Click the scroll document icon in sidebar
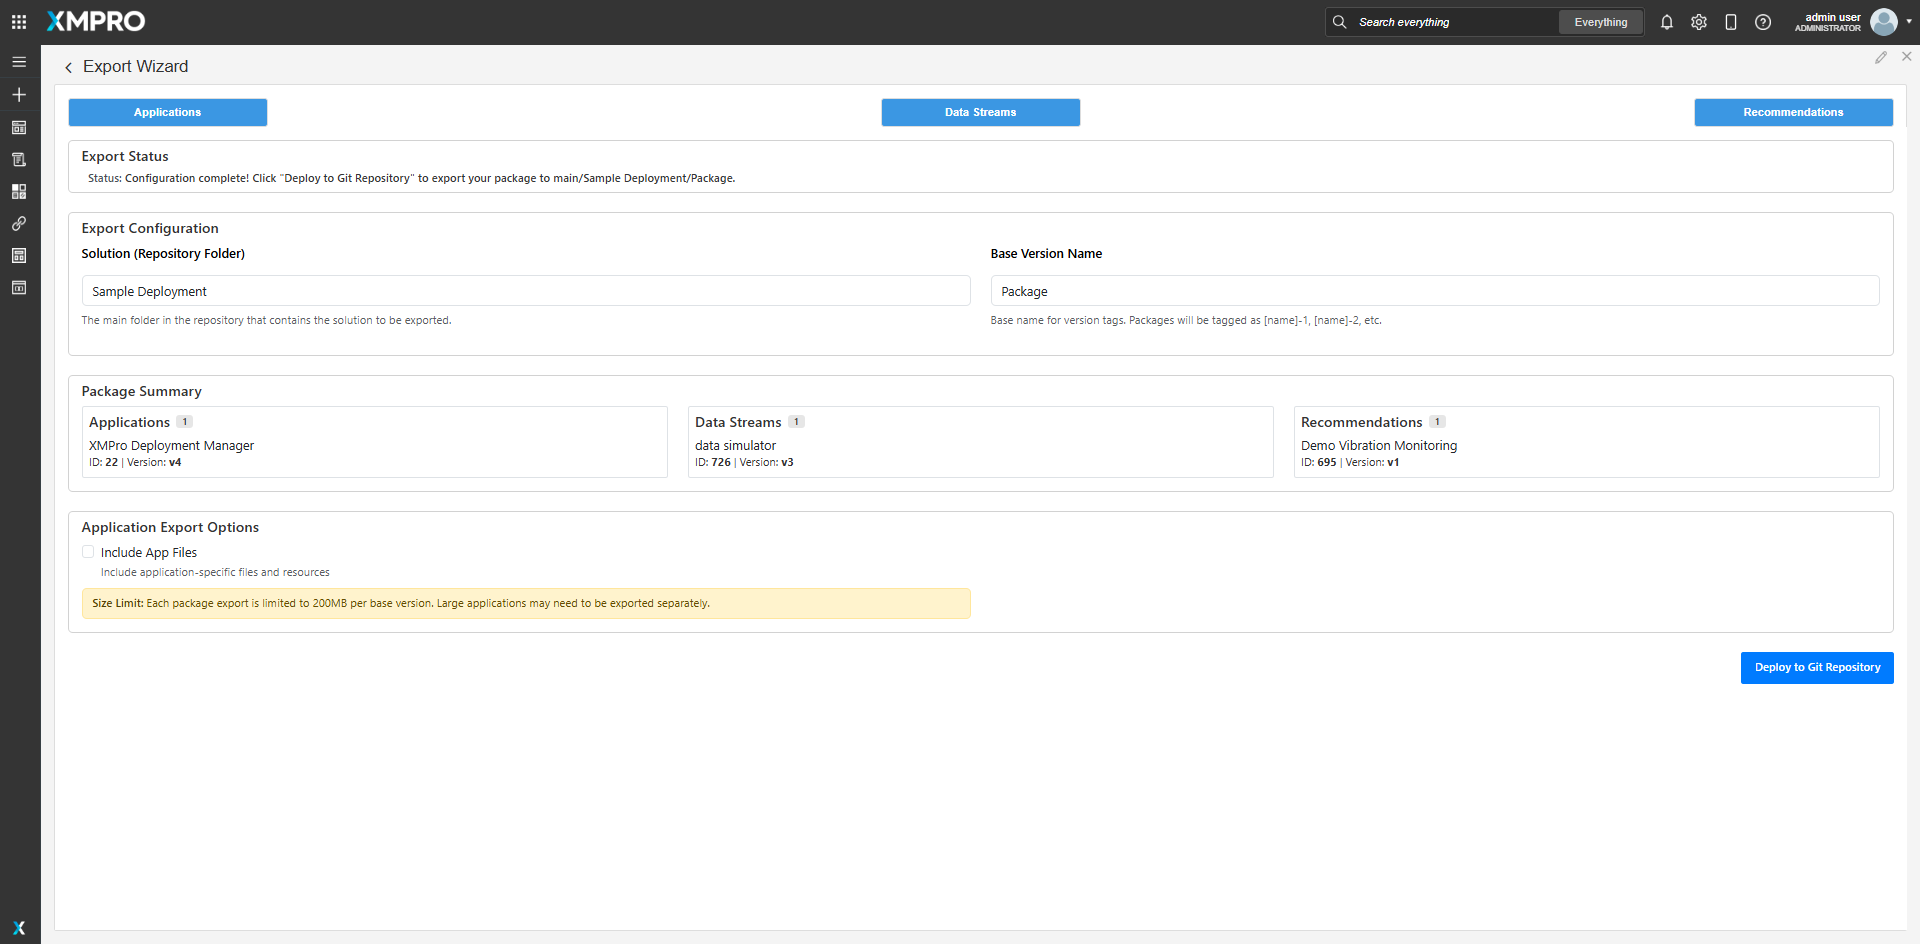1920x944 pixels. (19, 160)
